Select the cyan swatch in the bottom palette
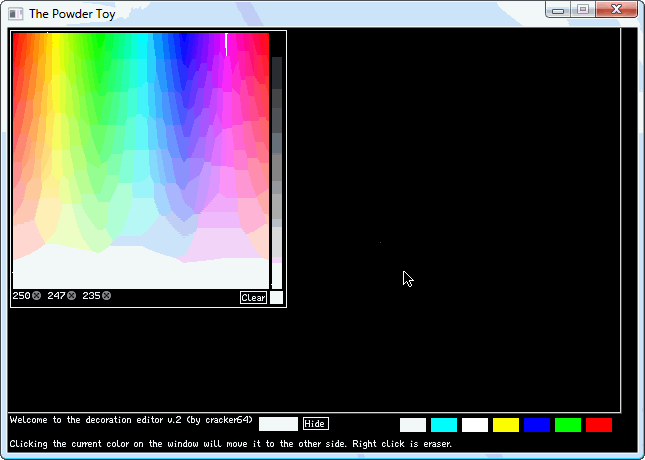The height and width of the screenshot is (460, 645). (444, 425)
